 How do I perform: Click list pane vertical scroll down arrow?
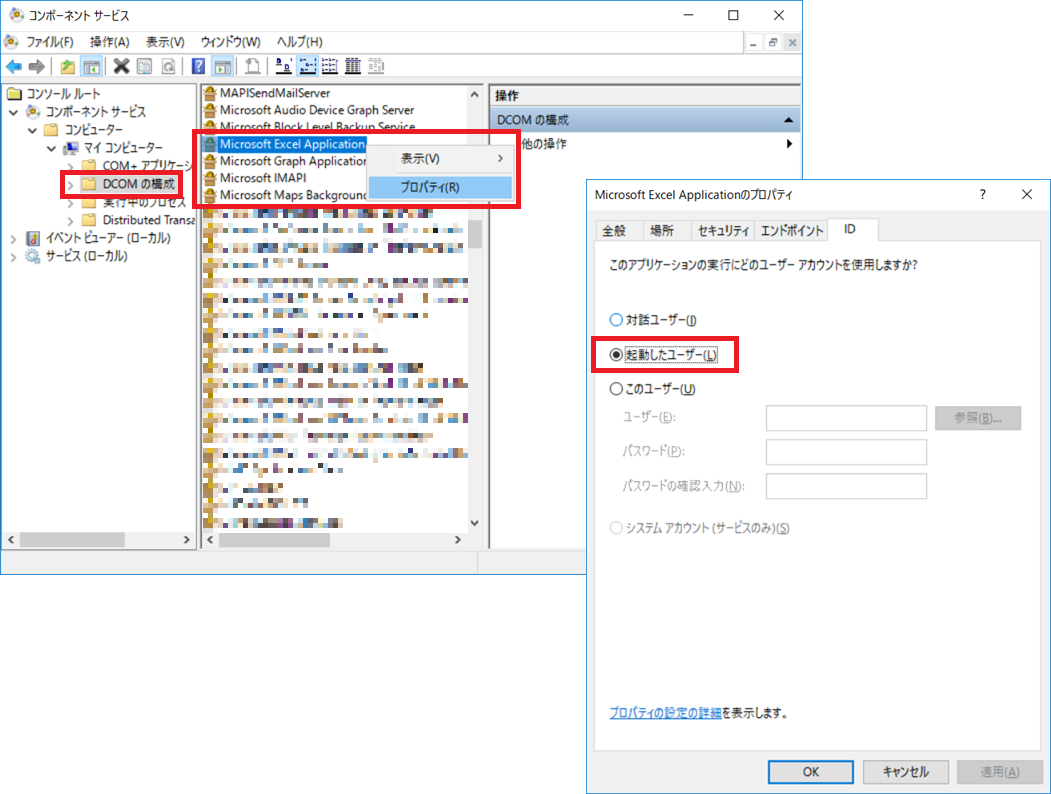[475, 523]
